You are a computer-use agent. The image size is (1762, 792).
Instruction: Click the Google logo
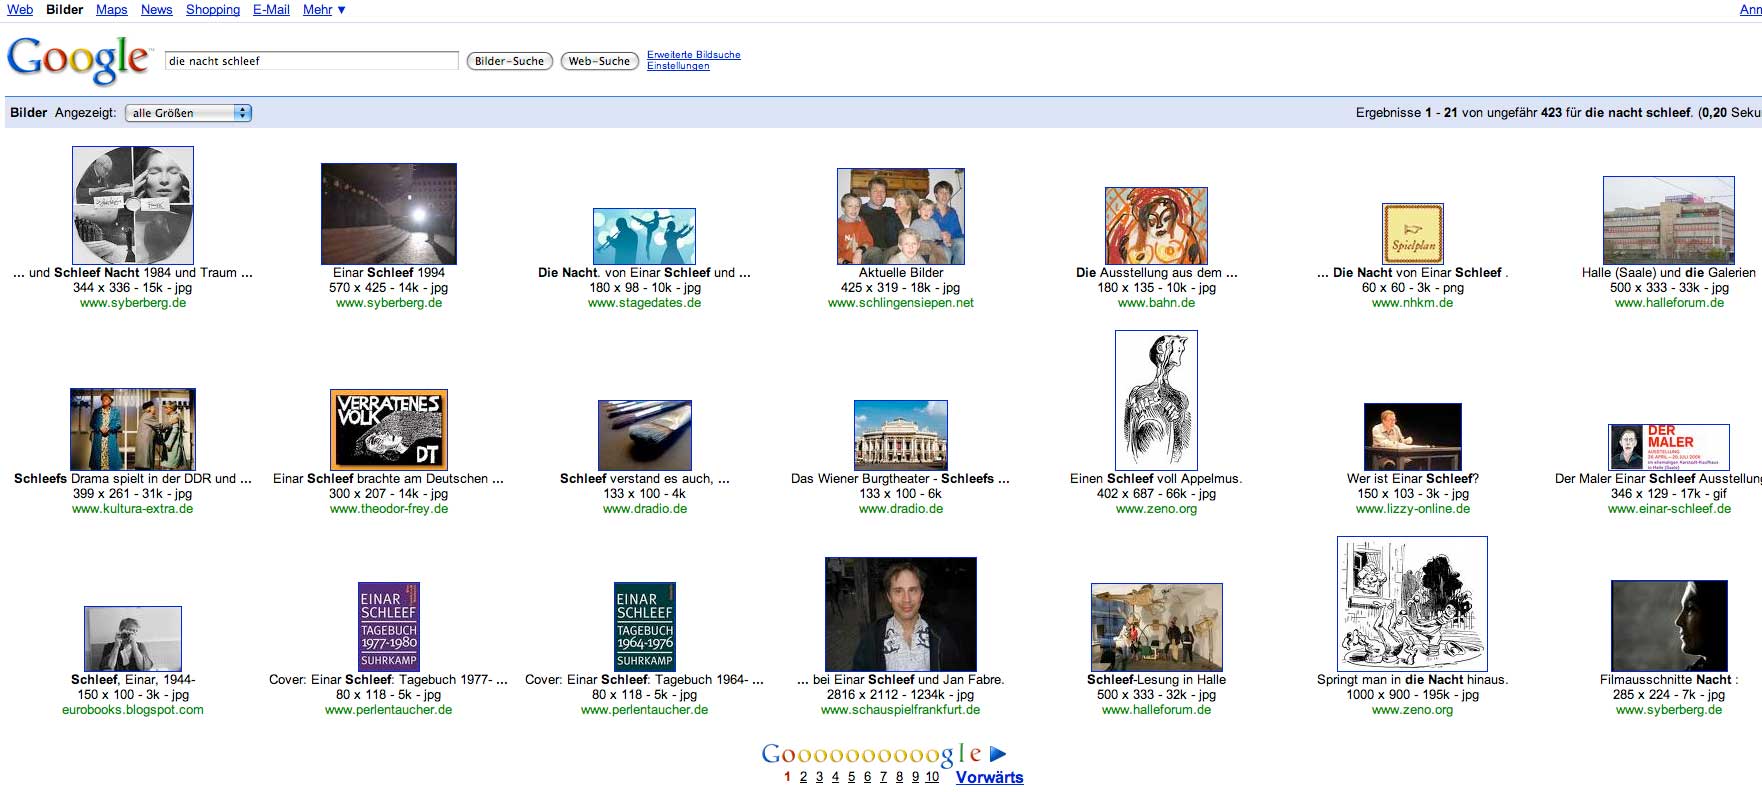[78, 60]
